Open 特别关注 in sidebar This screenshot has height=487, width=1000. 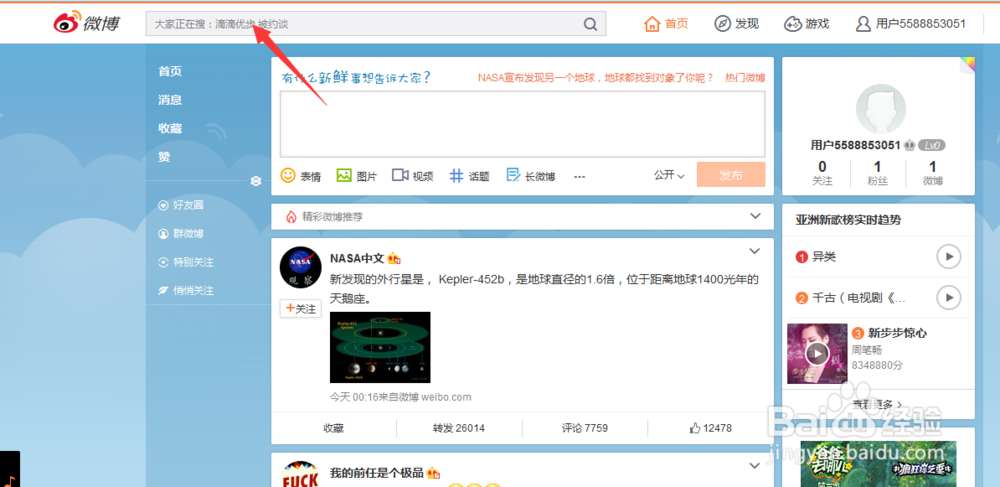(186, 262)
